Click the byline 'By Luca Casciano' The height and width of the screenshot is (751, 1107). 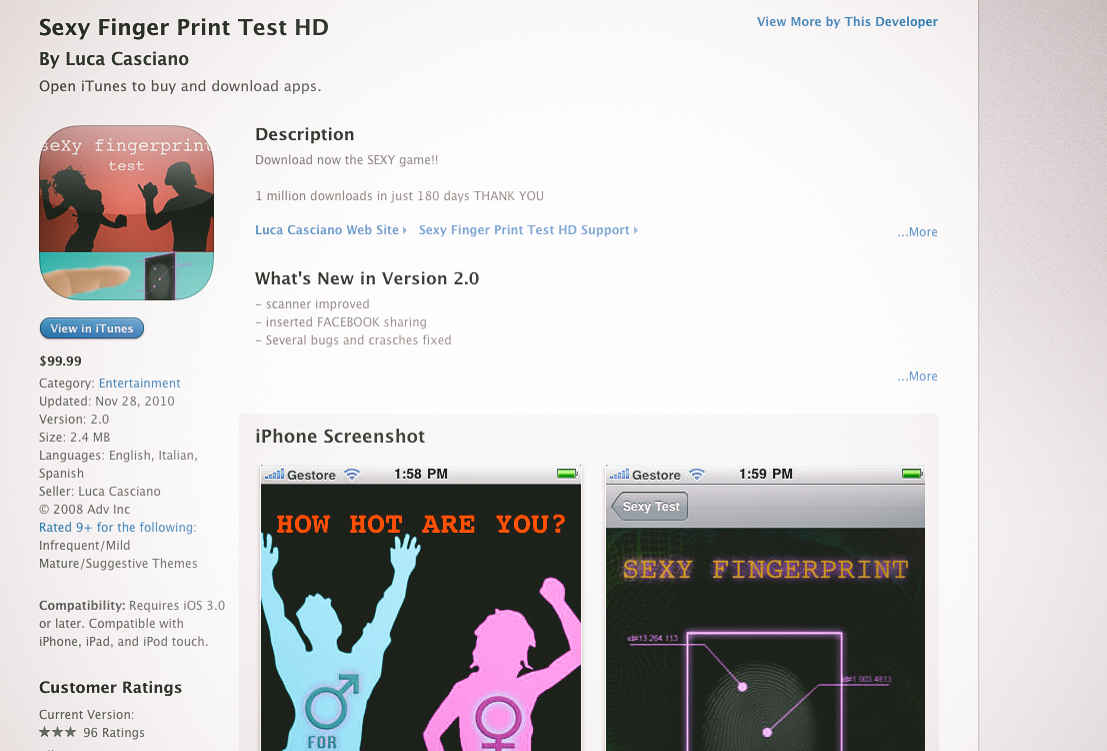tap(114, 59)
